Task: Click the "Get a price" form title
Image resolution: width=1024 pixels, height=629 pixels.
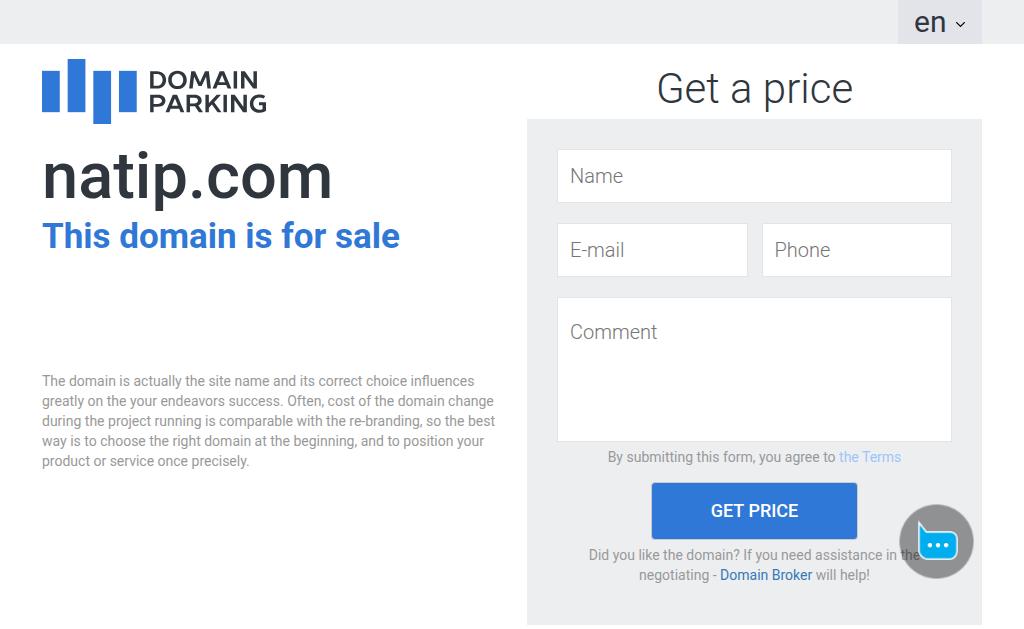Action: click(x=754, y=88)
